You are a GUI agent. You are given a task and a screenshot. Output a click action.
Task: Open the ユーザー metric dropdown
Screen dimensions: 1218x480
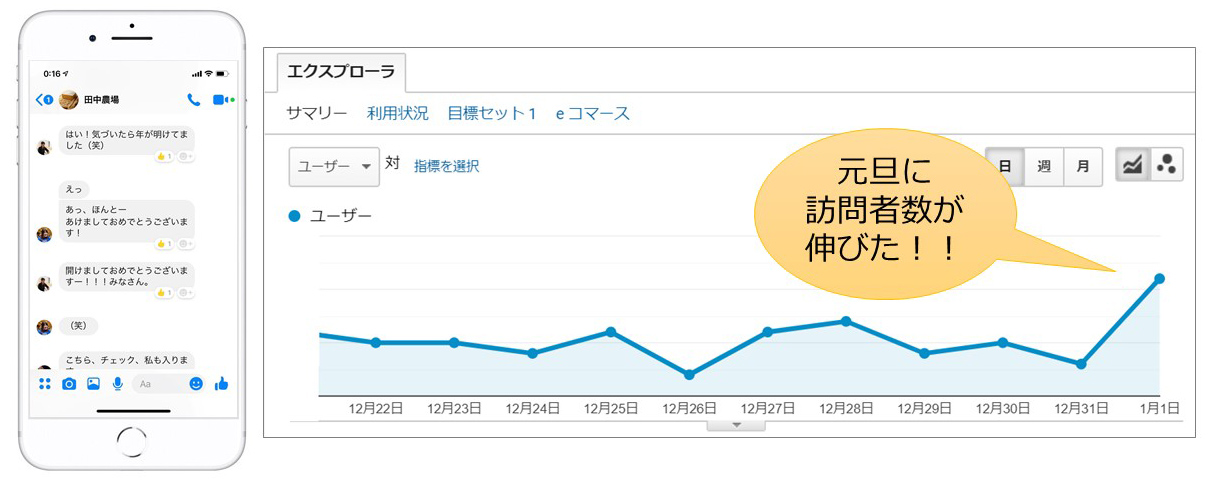tap(334, 167)
